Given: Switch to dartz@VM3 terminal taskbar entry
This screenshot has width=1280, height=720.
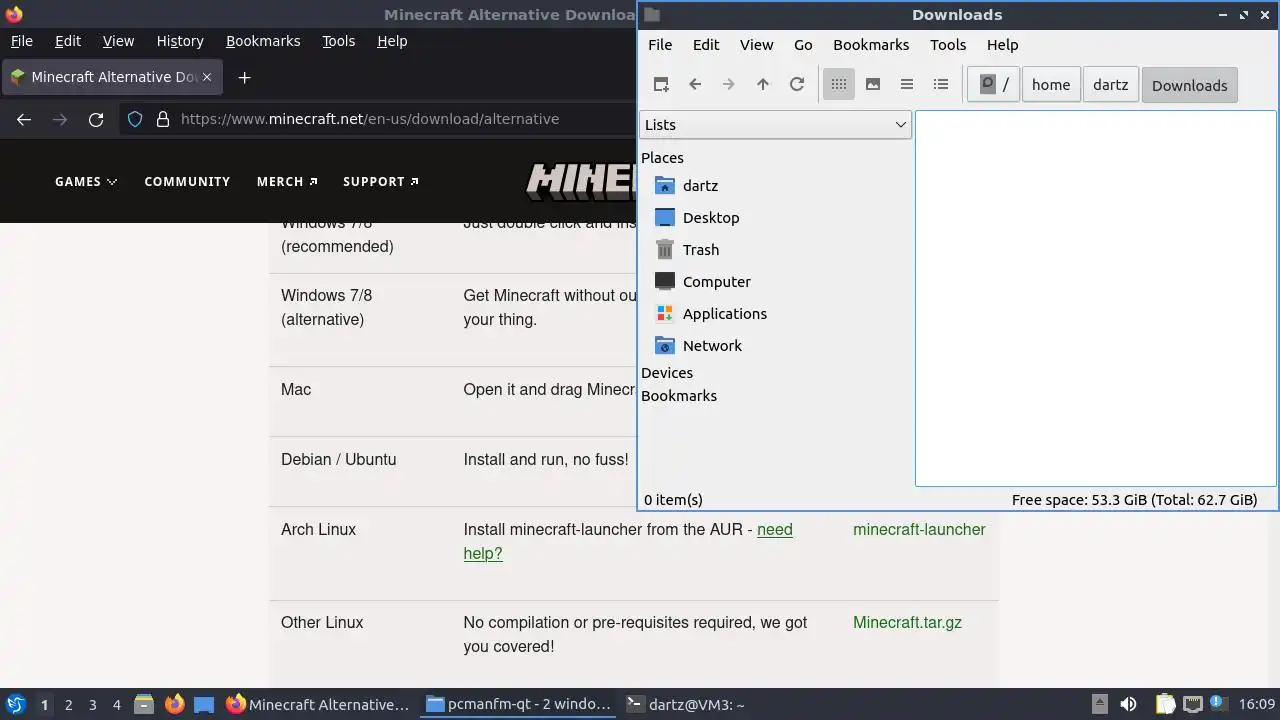Looking at the screenshot, I should (x=685, y=705).
